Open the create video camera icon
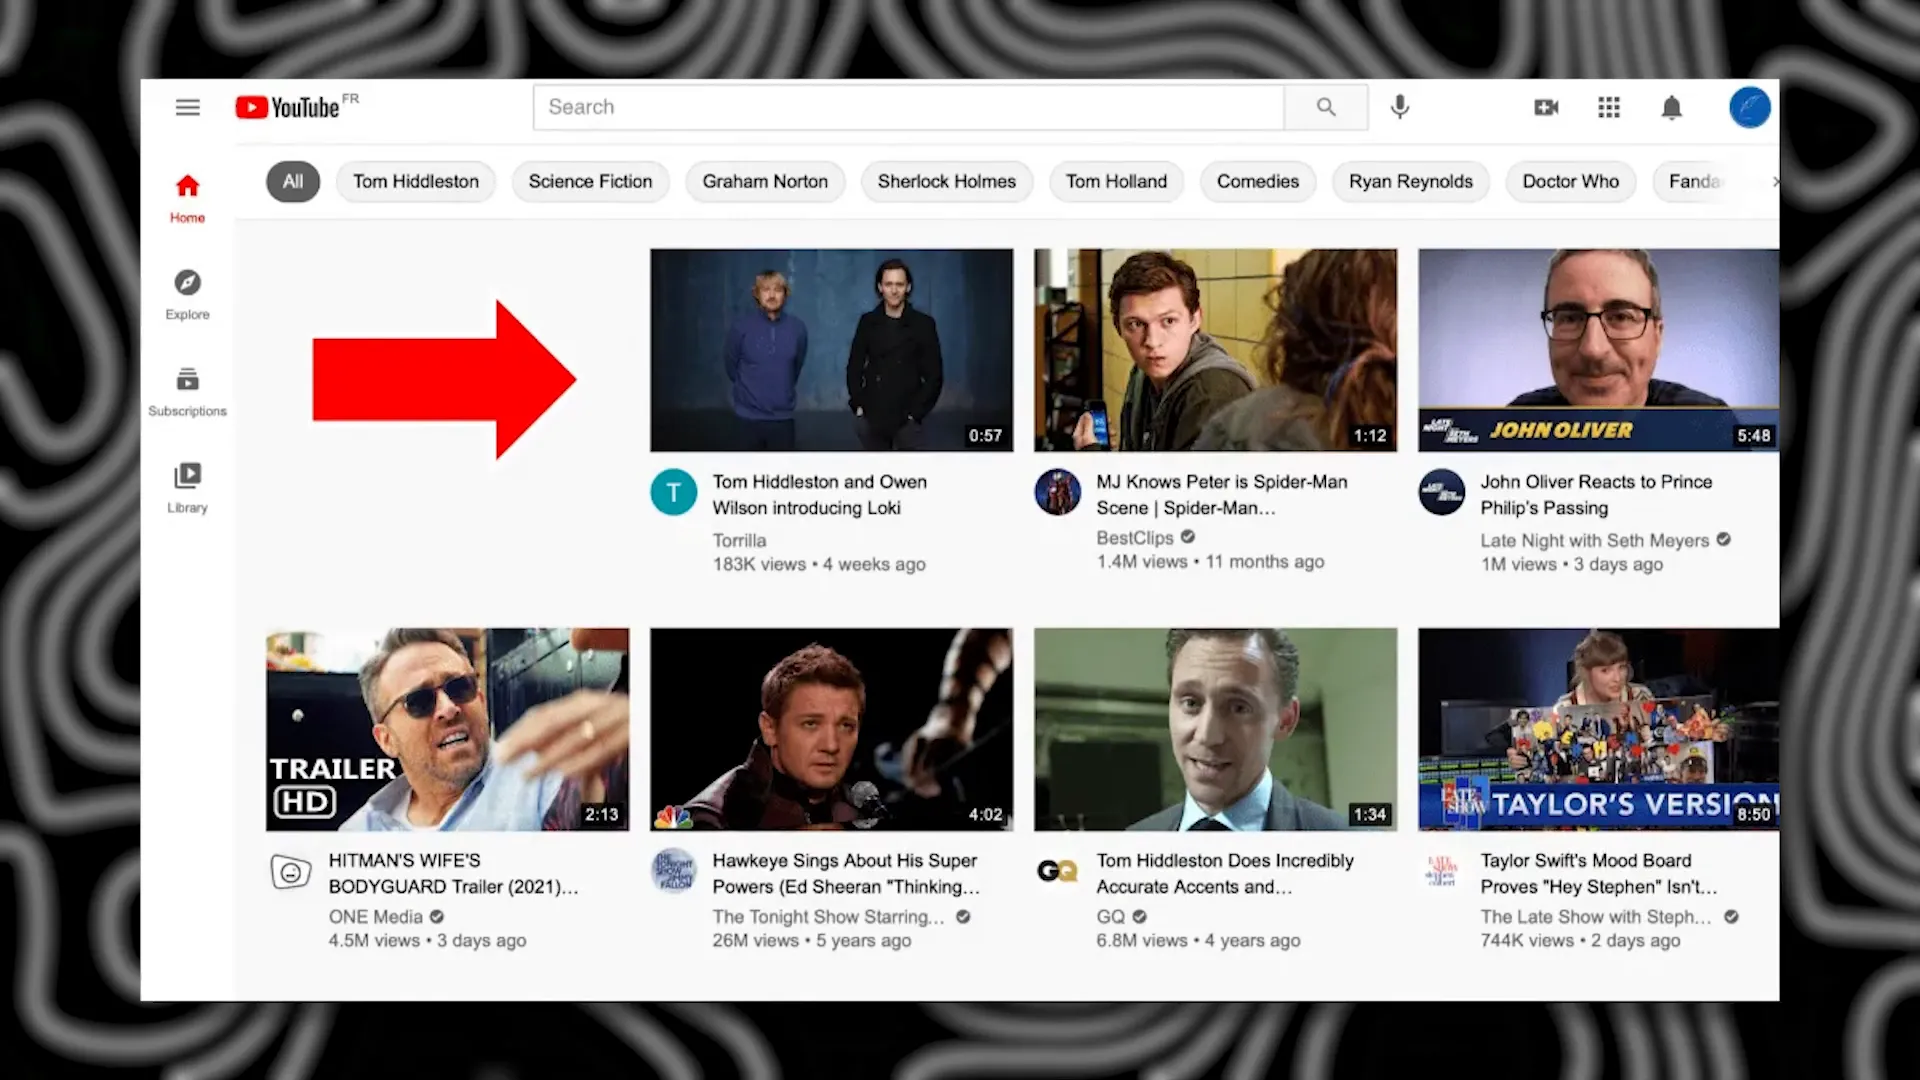This screenshot has height=1080, width=1920. pyautogui.click(x=1546, y=107)
